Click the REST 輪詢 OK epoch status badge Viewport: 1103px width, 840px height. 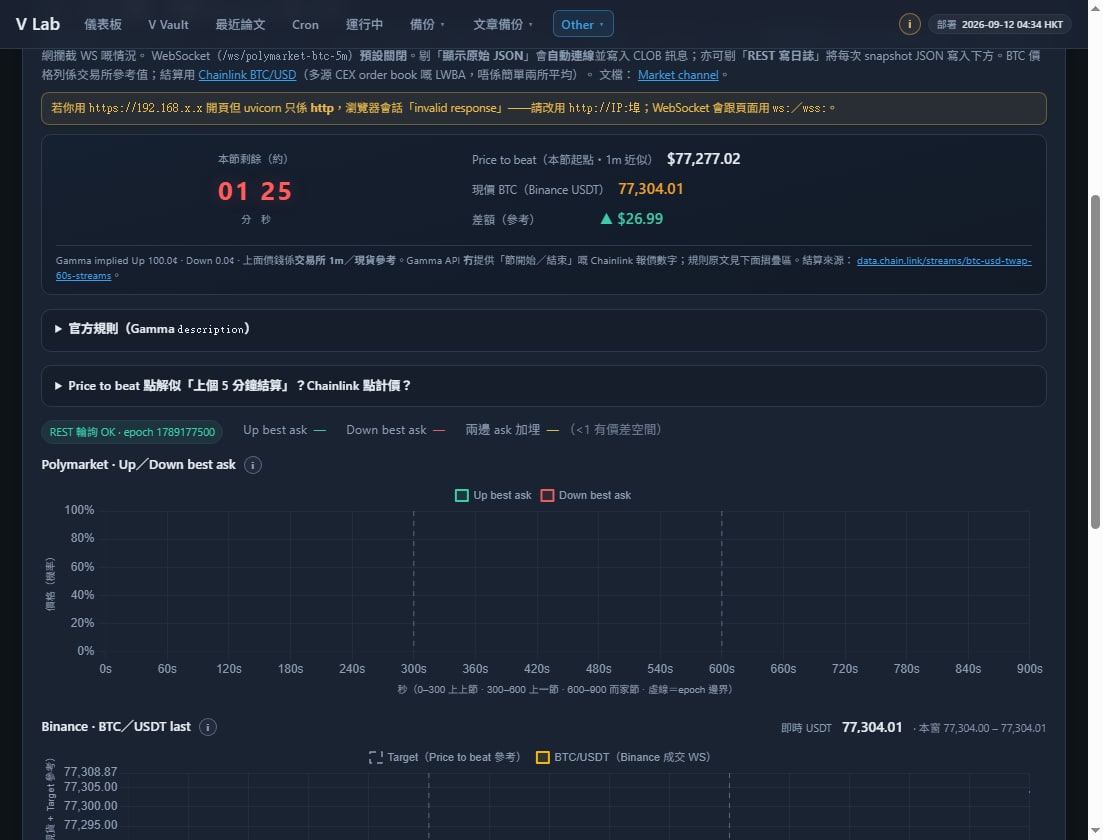click(x=132, y=432)
